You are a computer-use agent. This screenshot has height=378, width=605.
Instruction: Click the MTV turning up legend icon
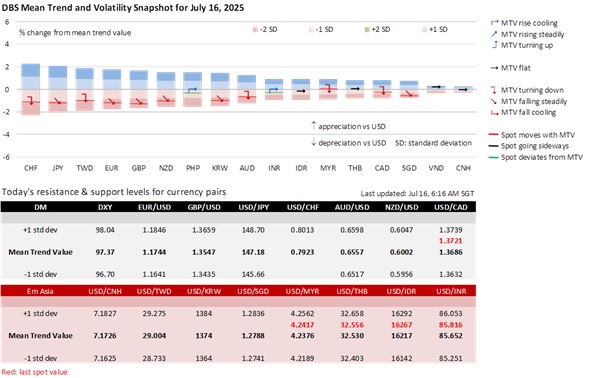(x=494, y=45)
